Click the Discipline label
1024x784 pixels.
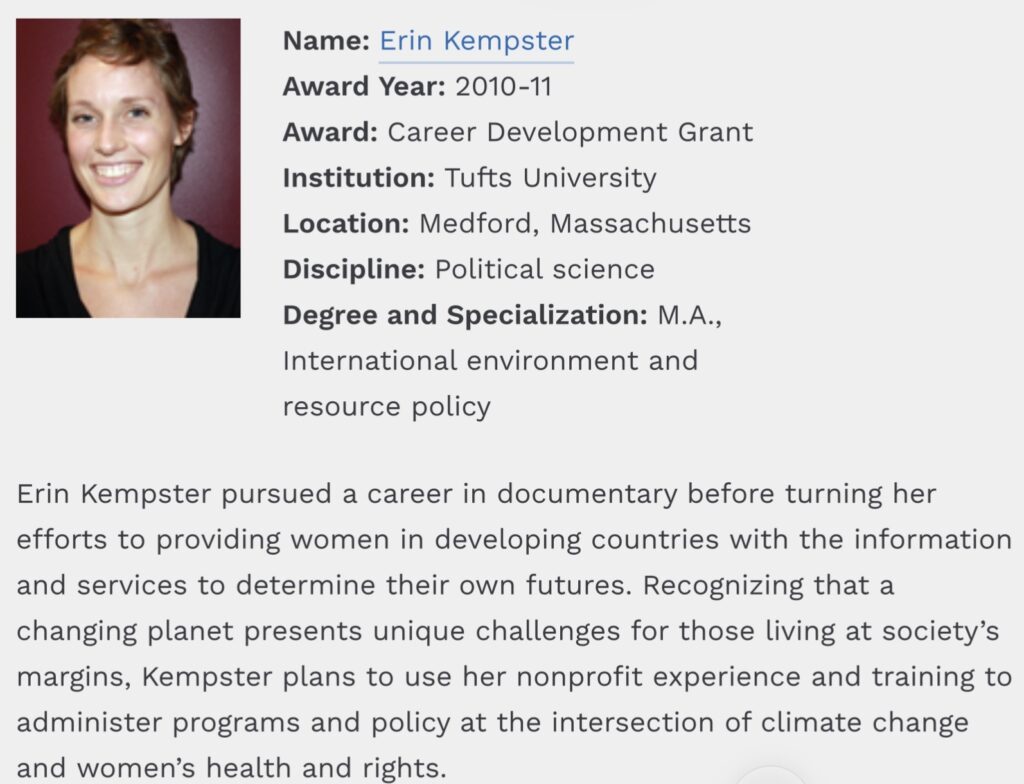tap(354, 269)
